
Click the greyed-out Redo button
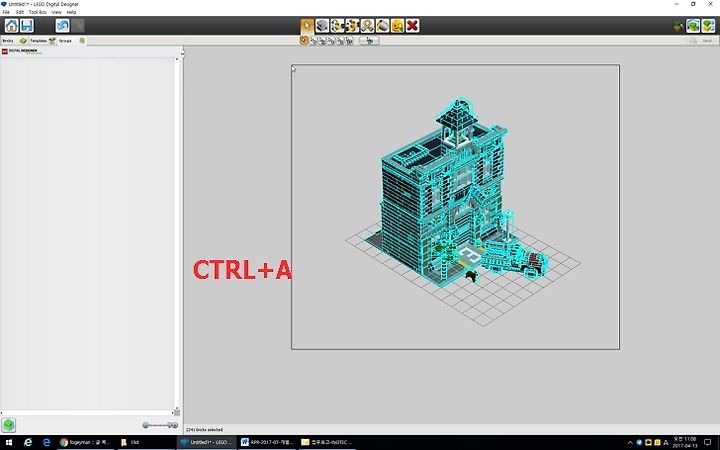click(x=78, y=26)
